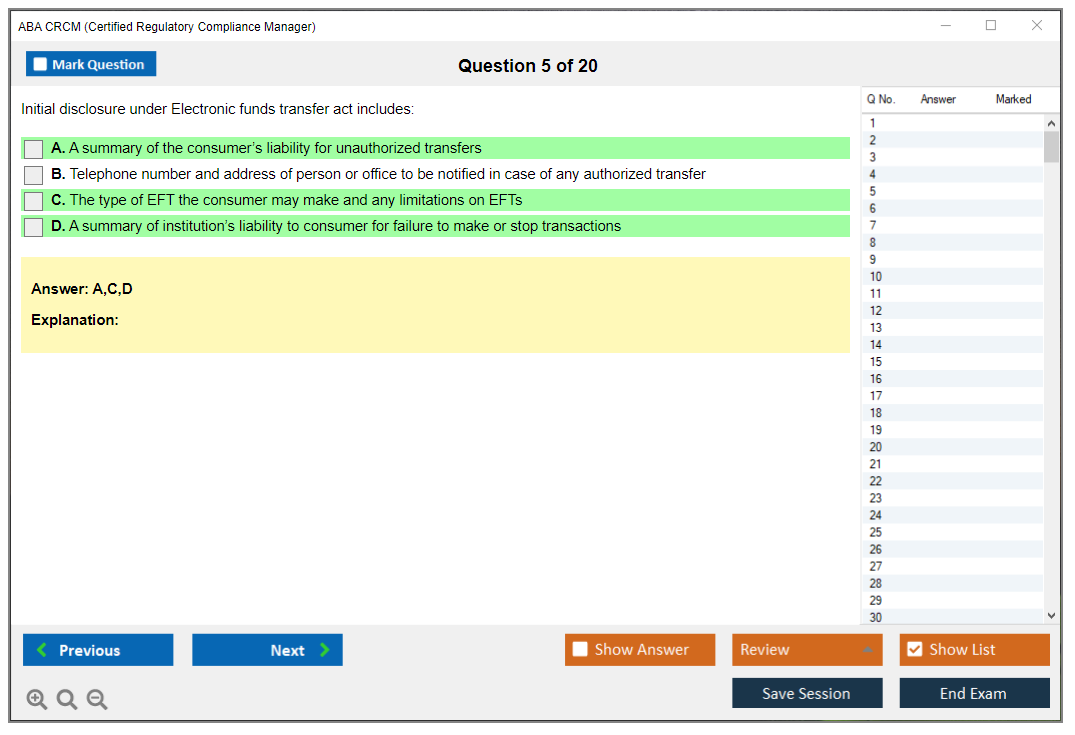This screenshot has width=1075, height=735.
Task: Toggle the Show Answer checkbox
Action: 580,650
